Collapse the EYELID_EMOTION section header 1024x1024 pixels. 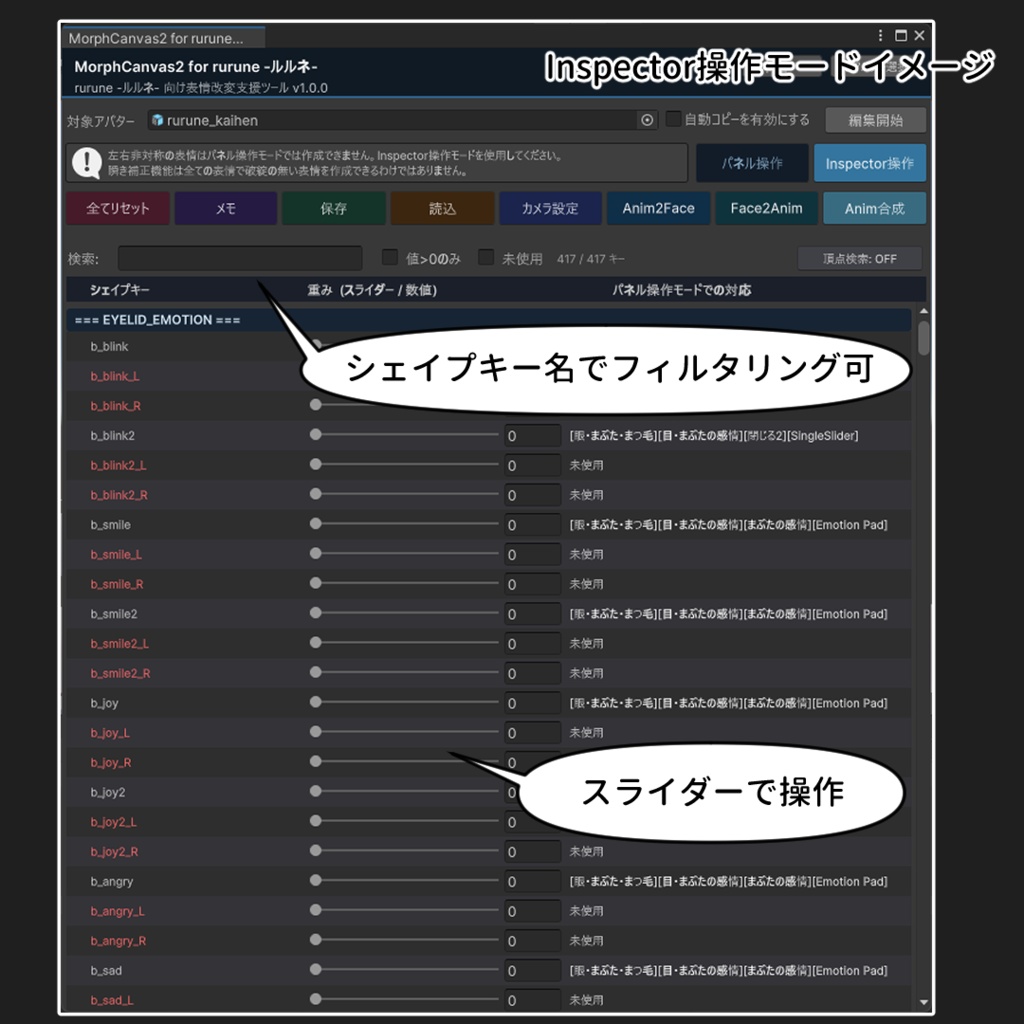click(488, 320)
